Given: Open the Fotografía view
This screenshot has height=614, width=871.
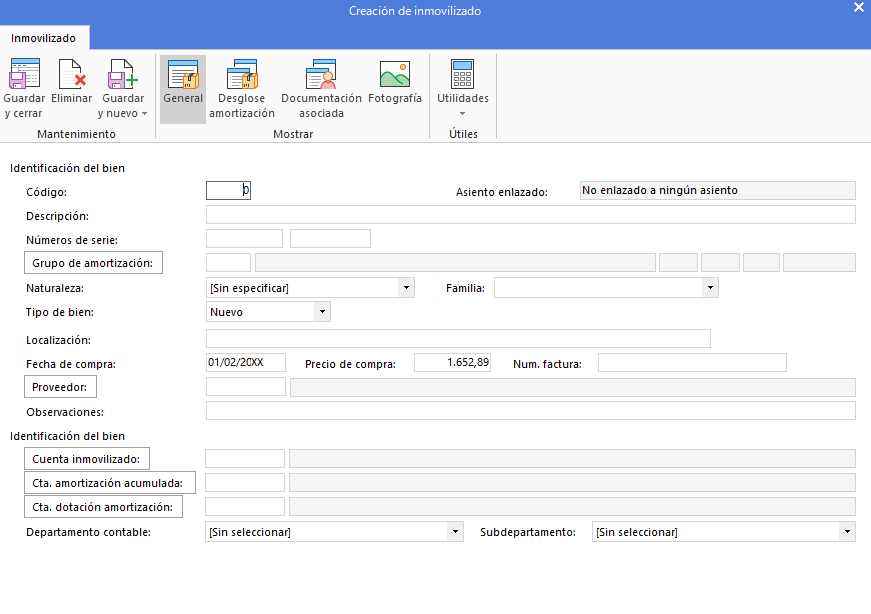Looking at the screenshot, I should point(395,74).
